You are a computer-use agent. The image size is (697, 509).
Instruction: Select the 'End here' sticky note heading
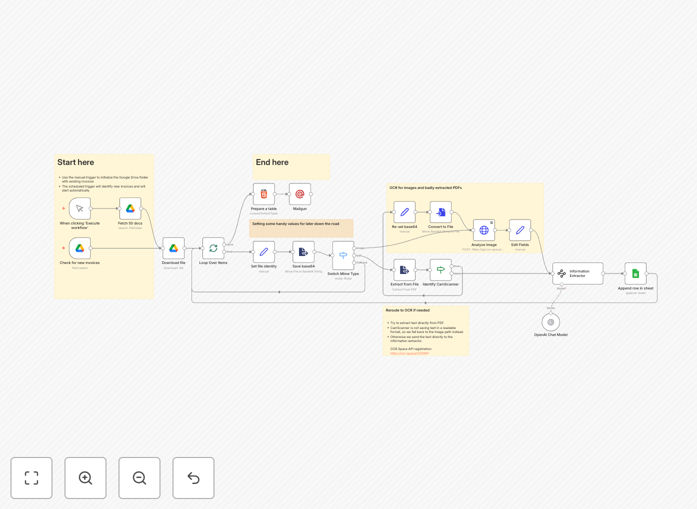(272, 162)
